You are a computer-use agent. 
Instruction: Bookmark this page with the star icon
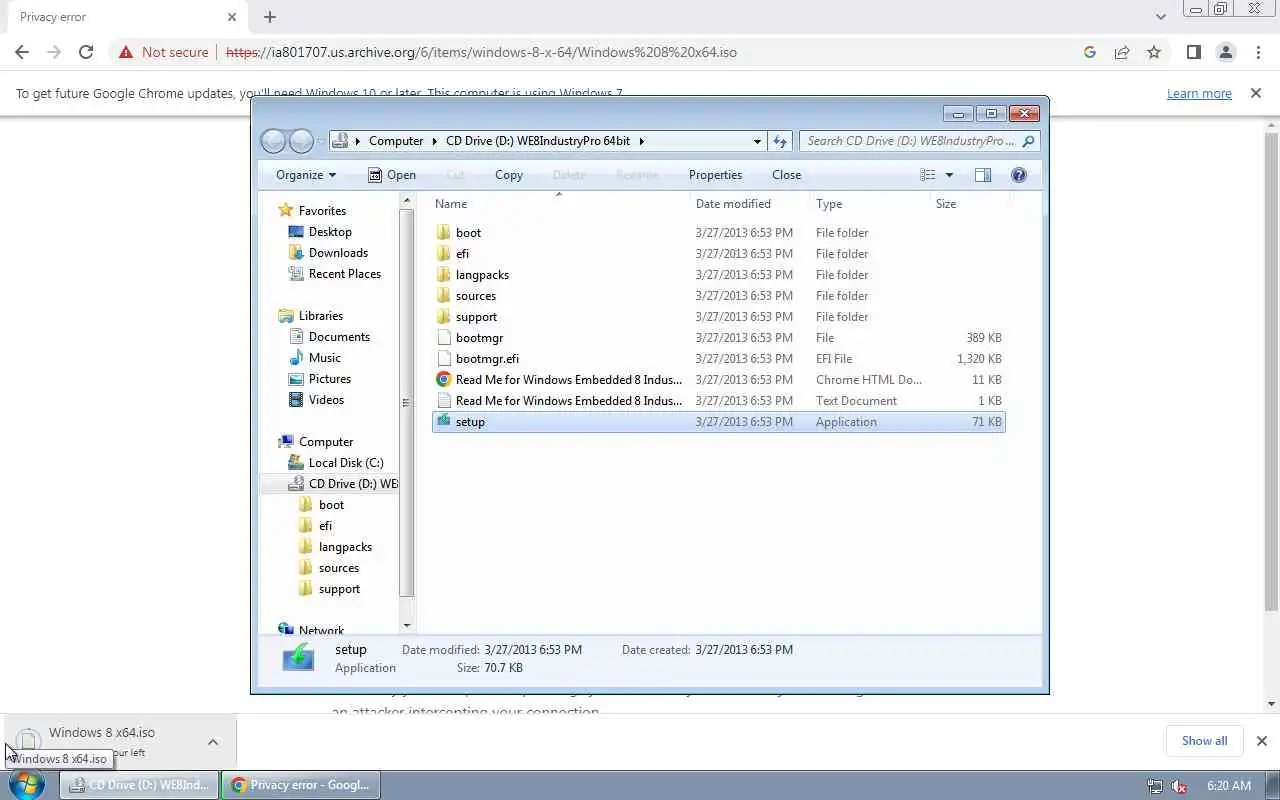pos(1154,52)
